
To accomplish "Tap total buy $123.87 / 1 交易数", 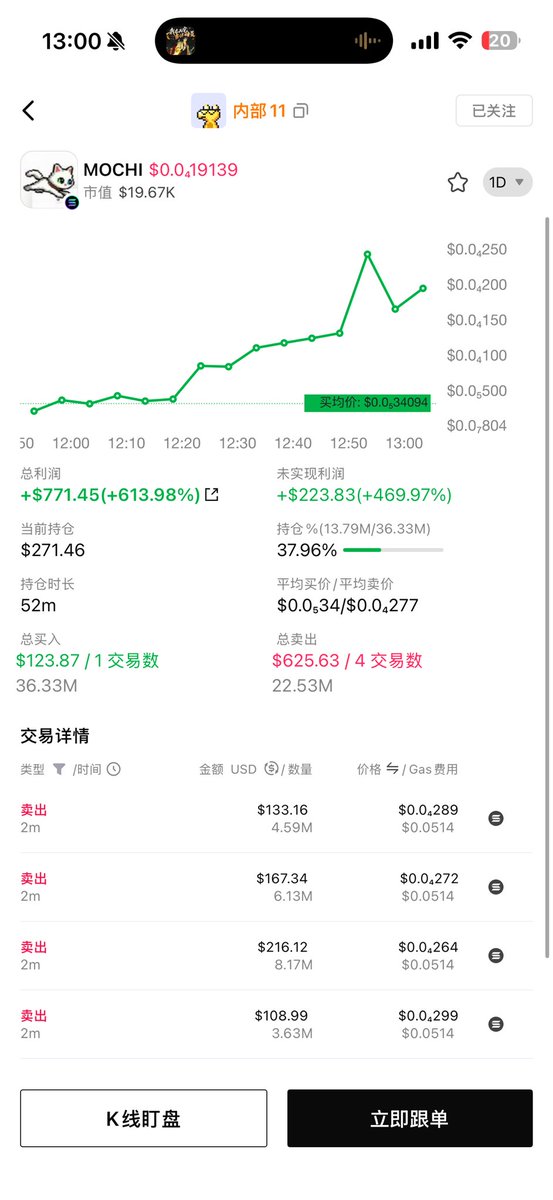I will pos(88,660).
